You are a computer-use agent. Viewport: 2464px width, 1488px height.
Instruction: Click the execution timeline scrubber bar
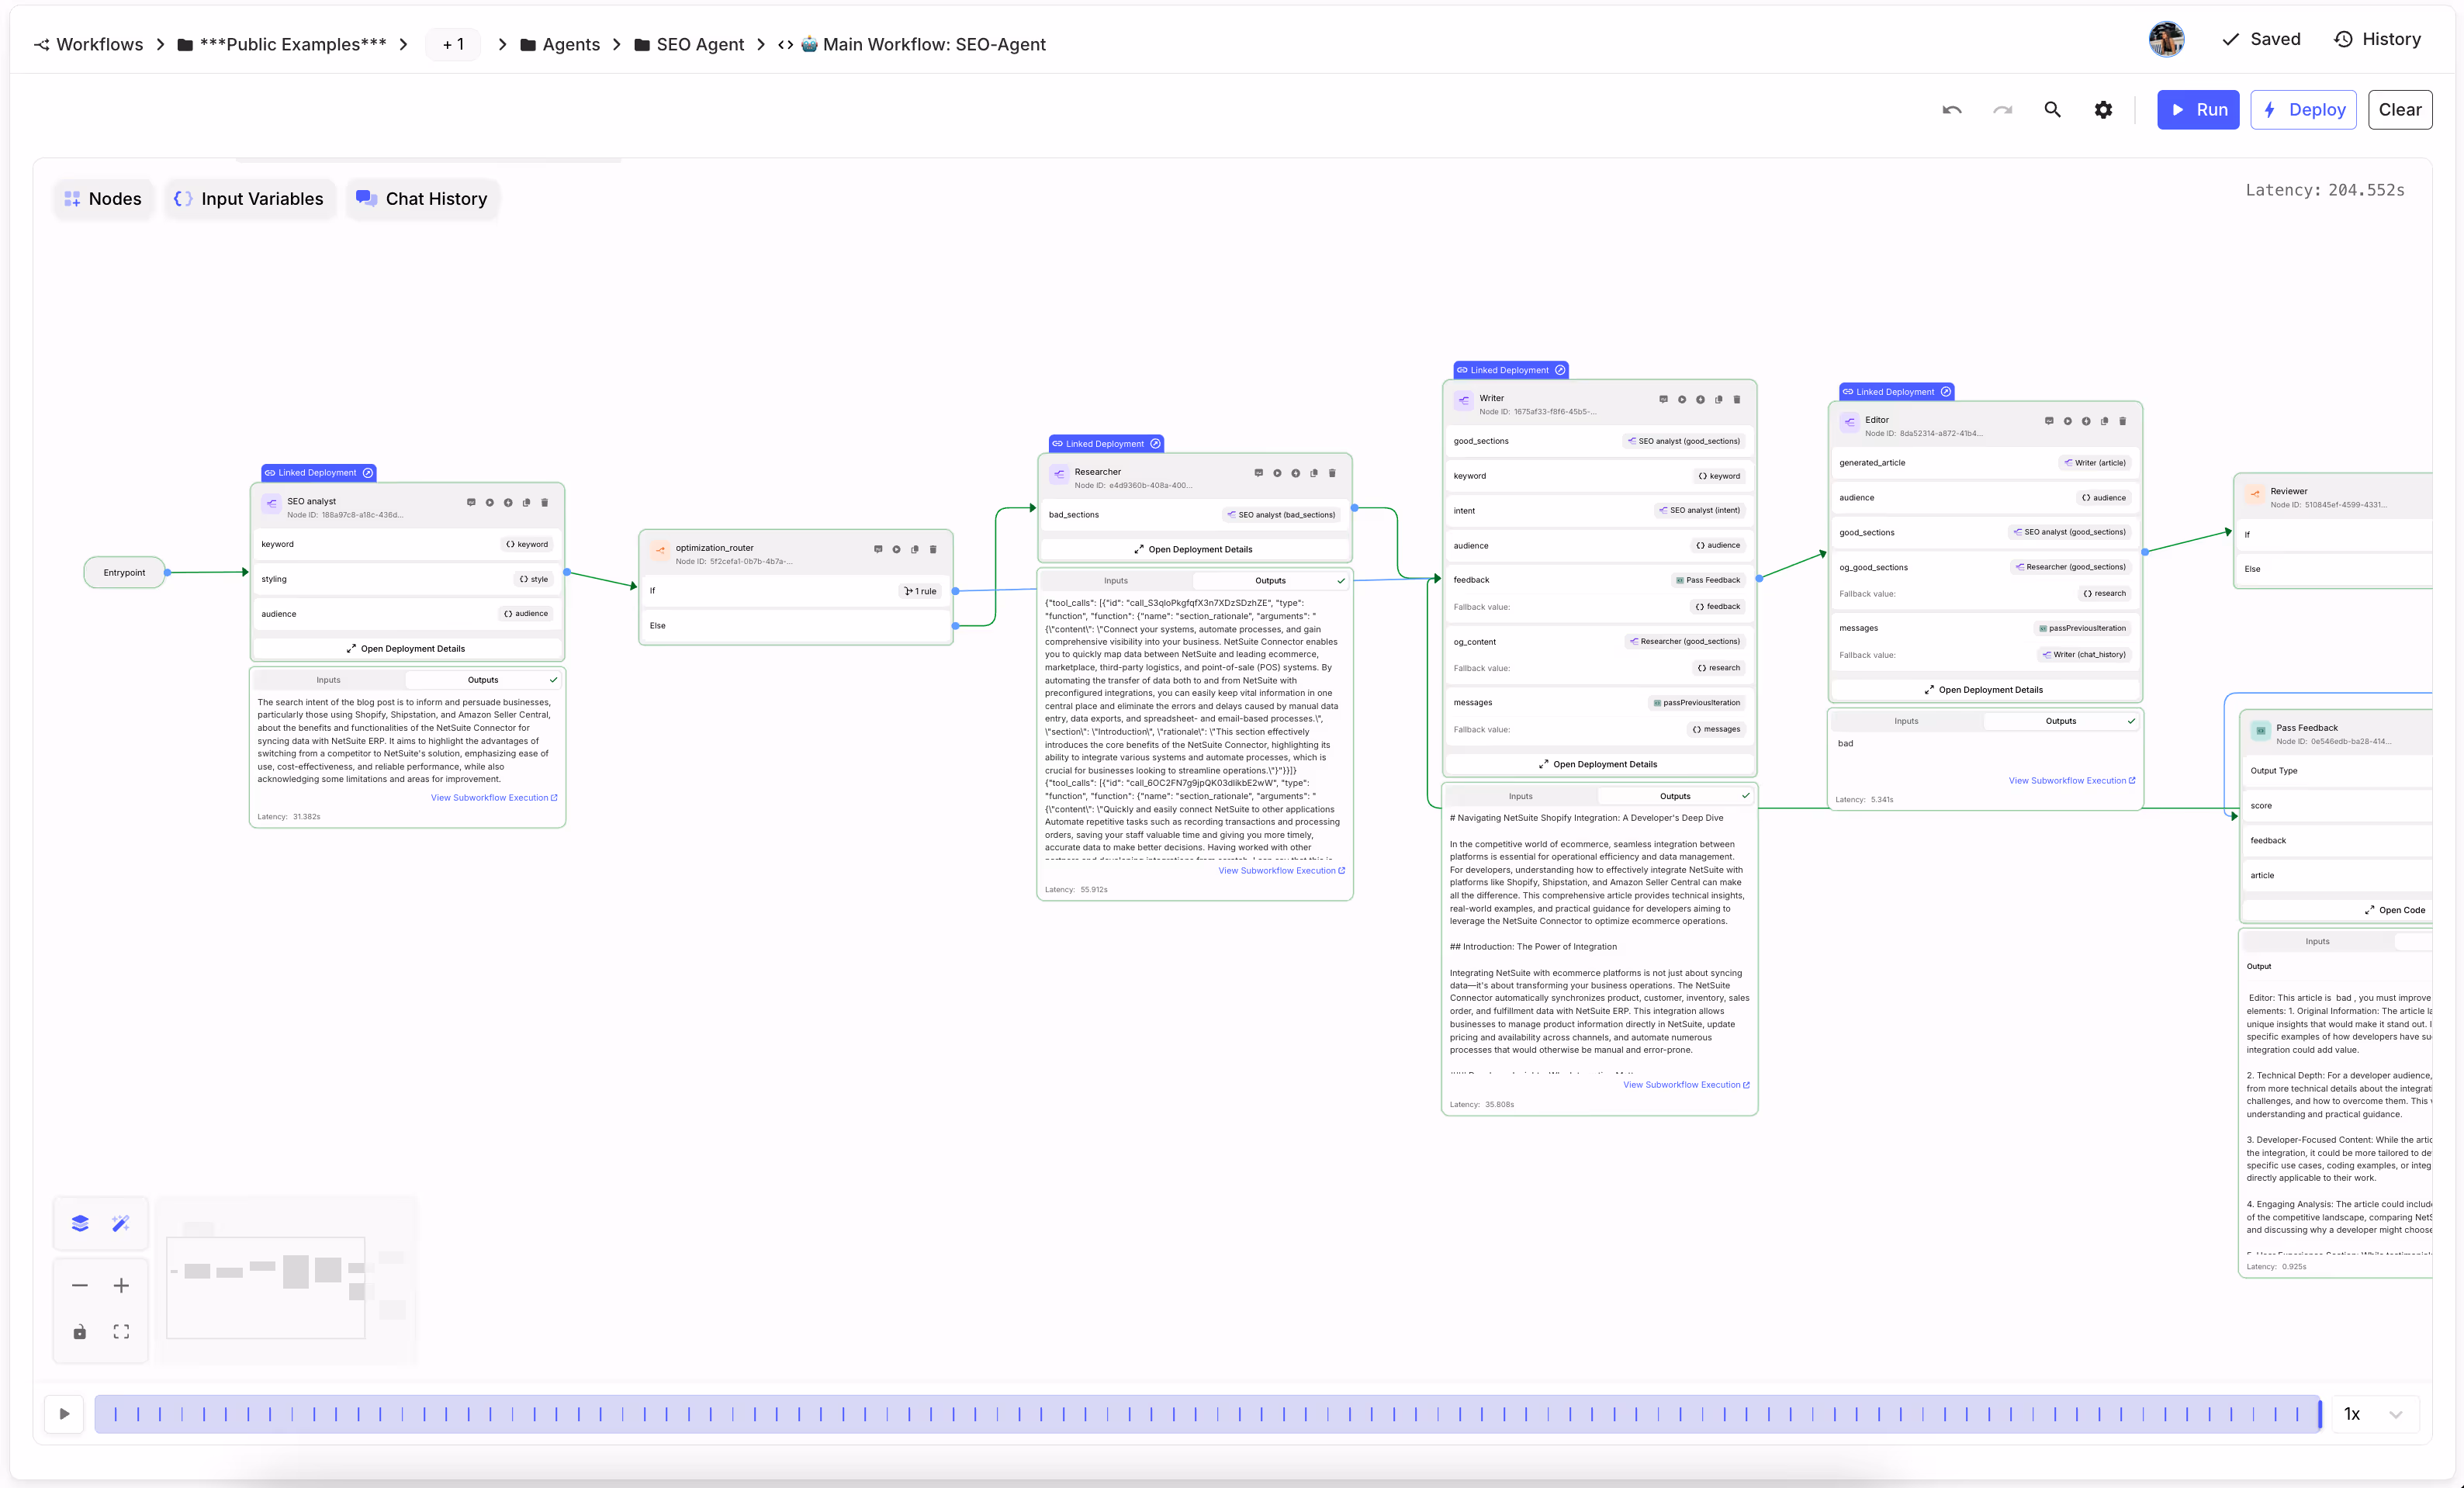click(x=1206, y=1413)
